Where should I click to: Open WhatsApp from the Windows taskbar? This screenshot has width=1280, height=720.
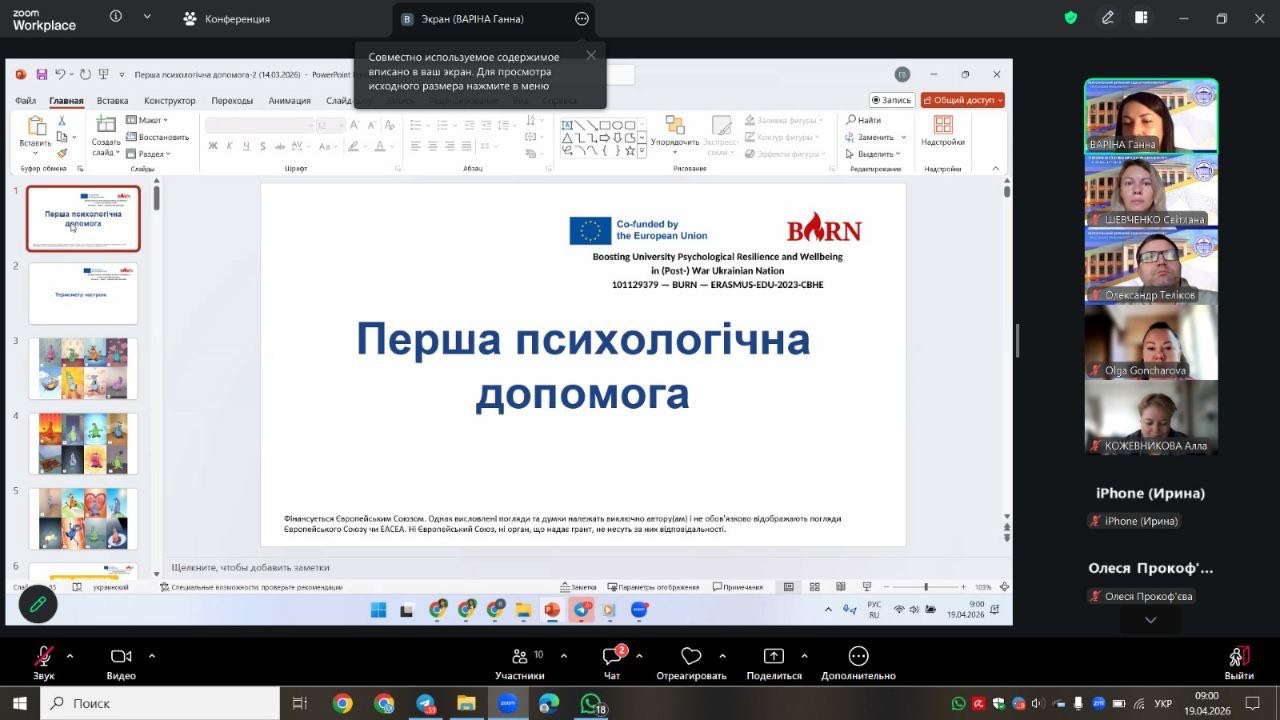point(591,704)
